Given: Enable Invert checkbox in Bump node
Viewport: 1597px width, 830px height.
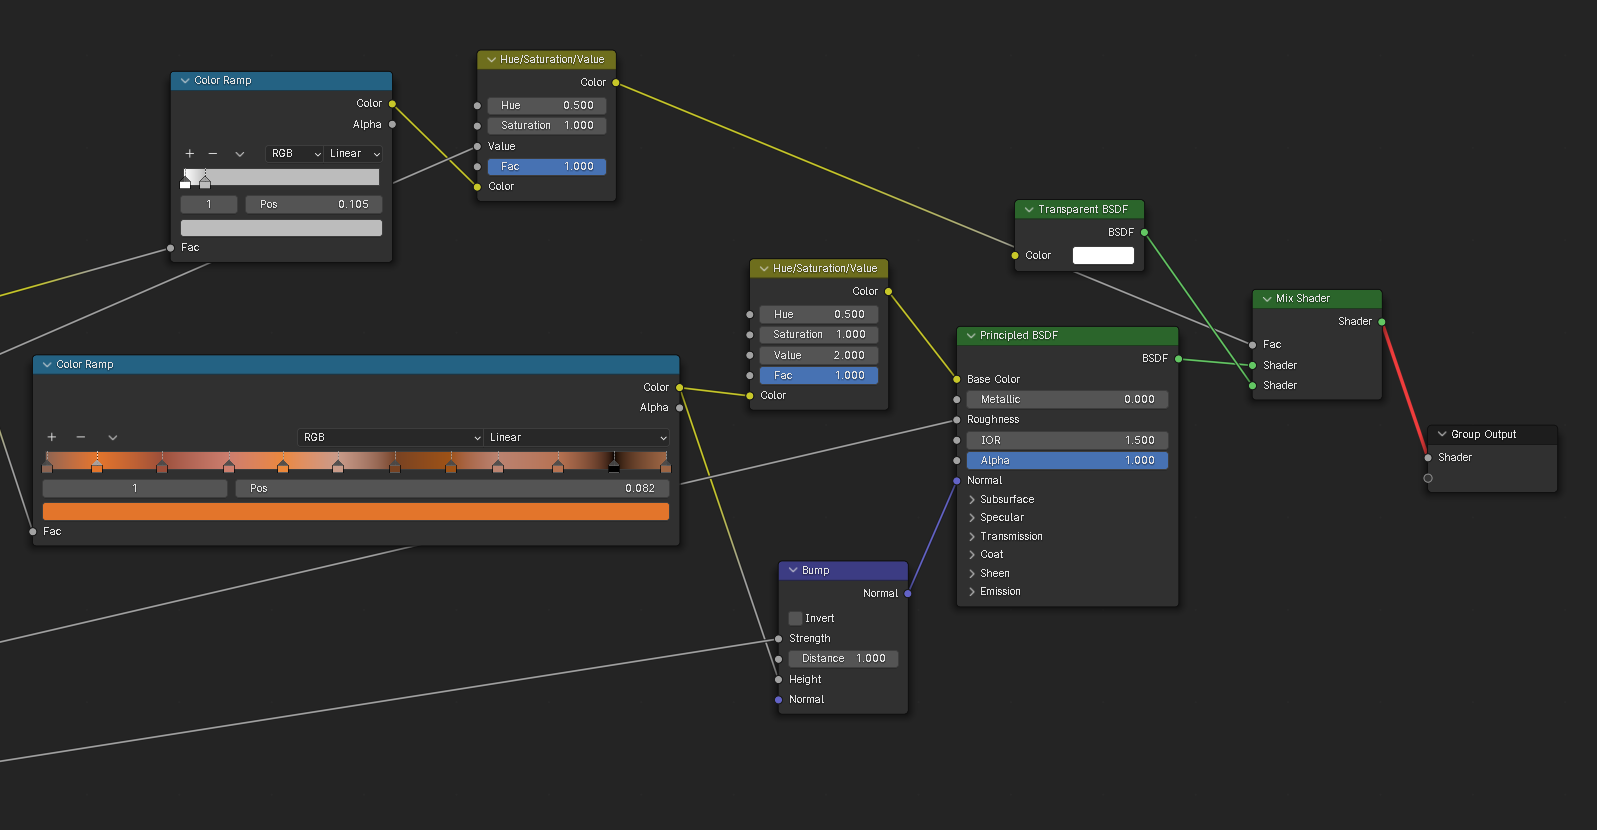Looking at the screenshot, I should pyautogui.click(x=796, y=619).
